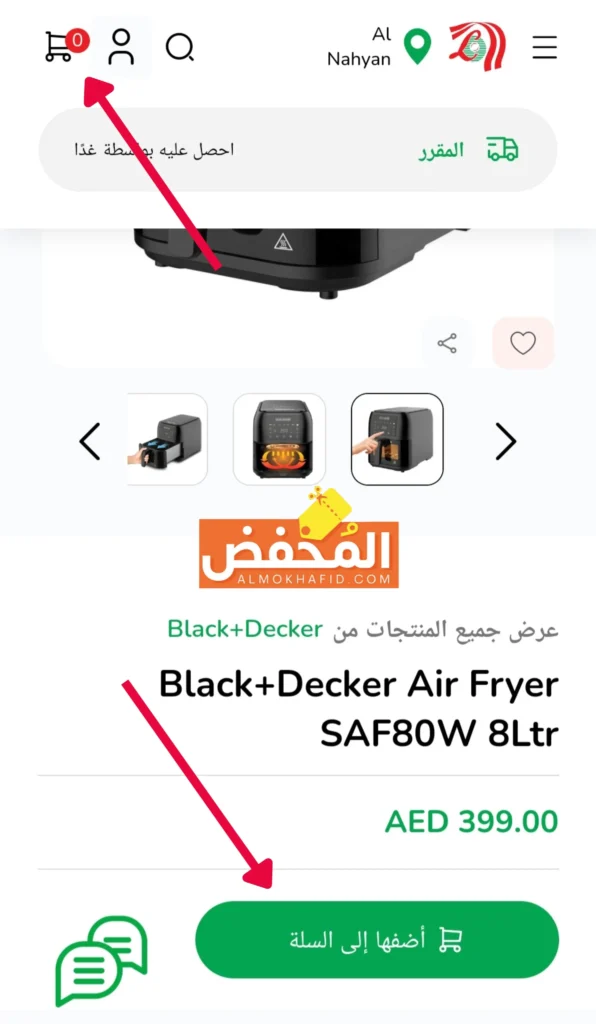Click the green add to cart button
This screenshot has height=1024, width=596.
click(x=377, y=940)
